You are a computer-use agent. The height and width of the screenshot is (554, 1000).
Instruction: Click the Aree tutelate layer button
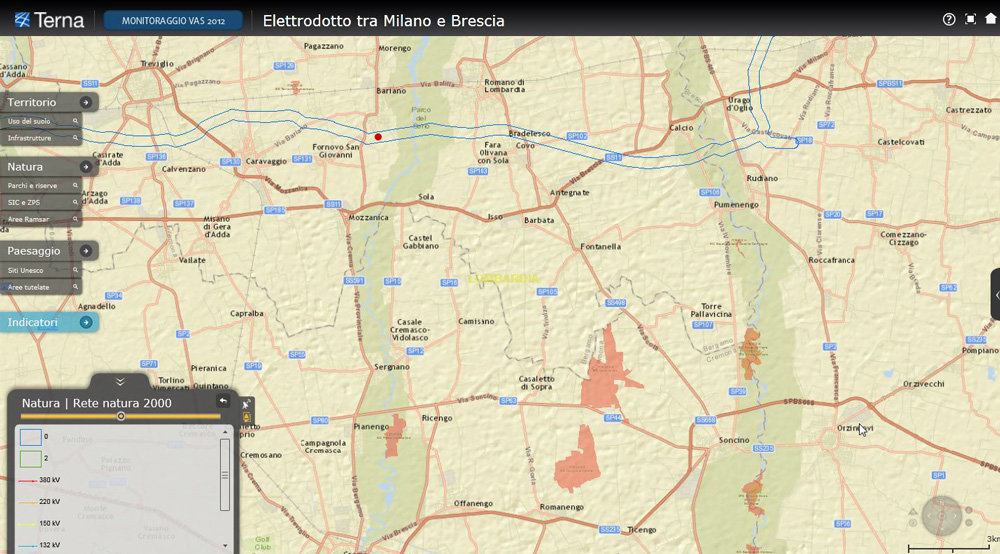[40, 287]
